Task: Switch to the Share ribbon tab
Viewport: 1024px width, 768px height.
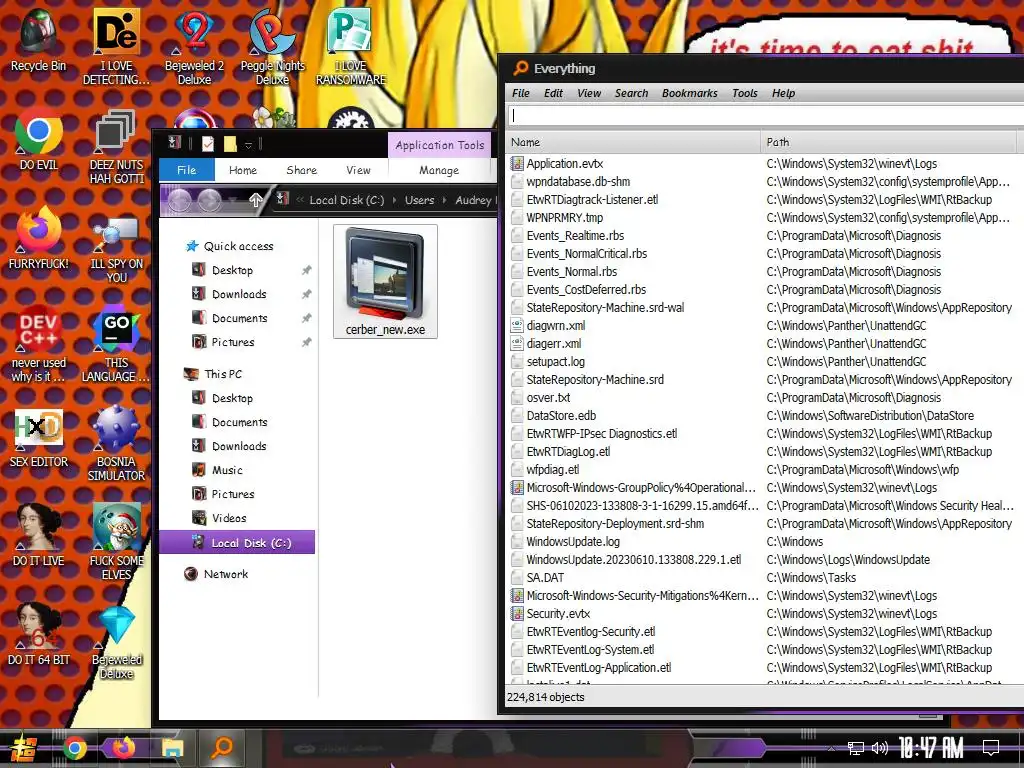Action: click(301, 170)
